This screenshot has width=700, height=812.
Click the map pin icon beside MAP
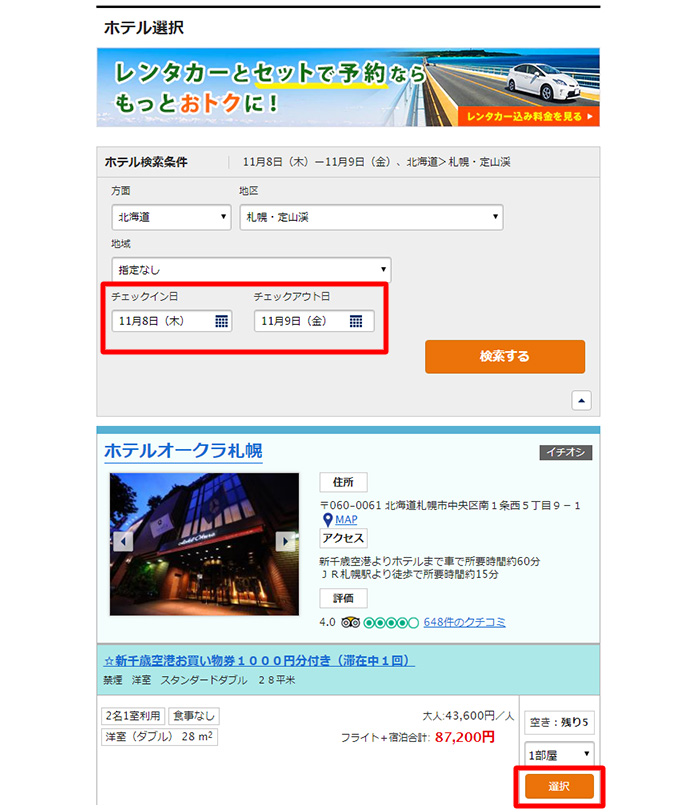pyautogui.click(x=327, y=519)
